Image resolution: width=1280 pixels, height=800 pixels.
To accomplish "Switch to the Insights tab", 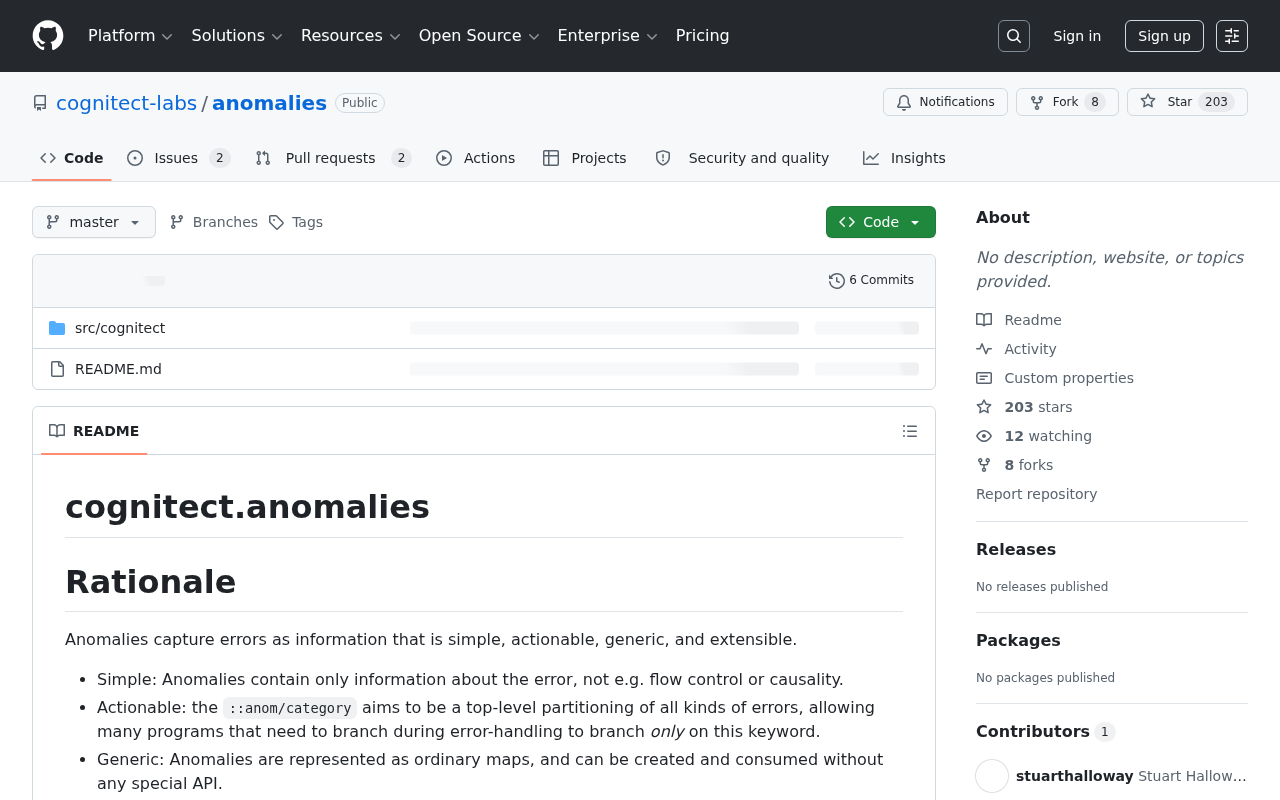I will pos(904,158).
